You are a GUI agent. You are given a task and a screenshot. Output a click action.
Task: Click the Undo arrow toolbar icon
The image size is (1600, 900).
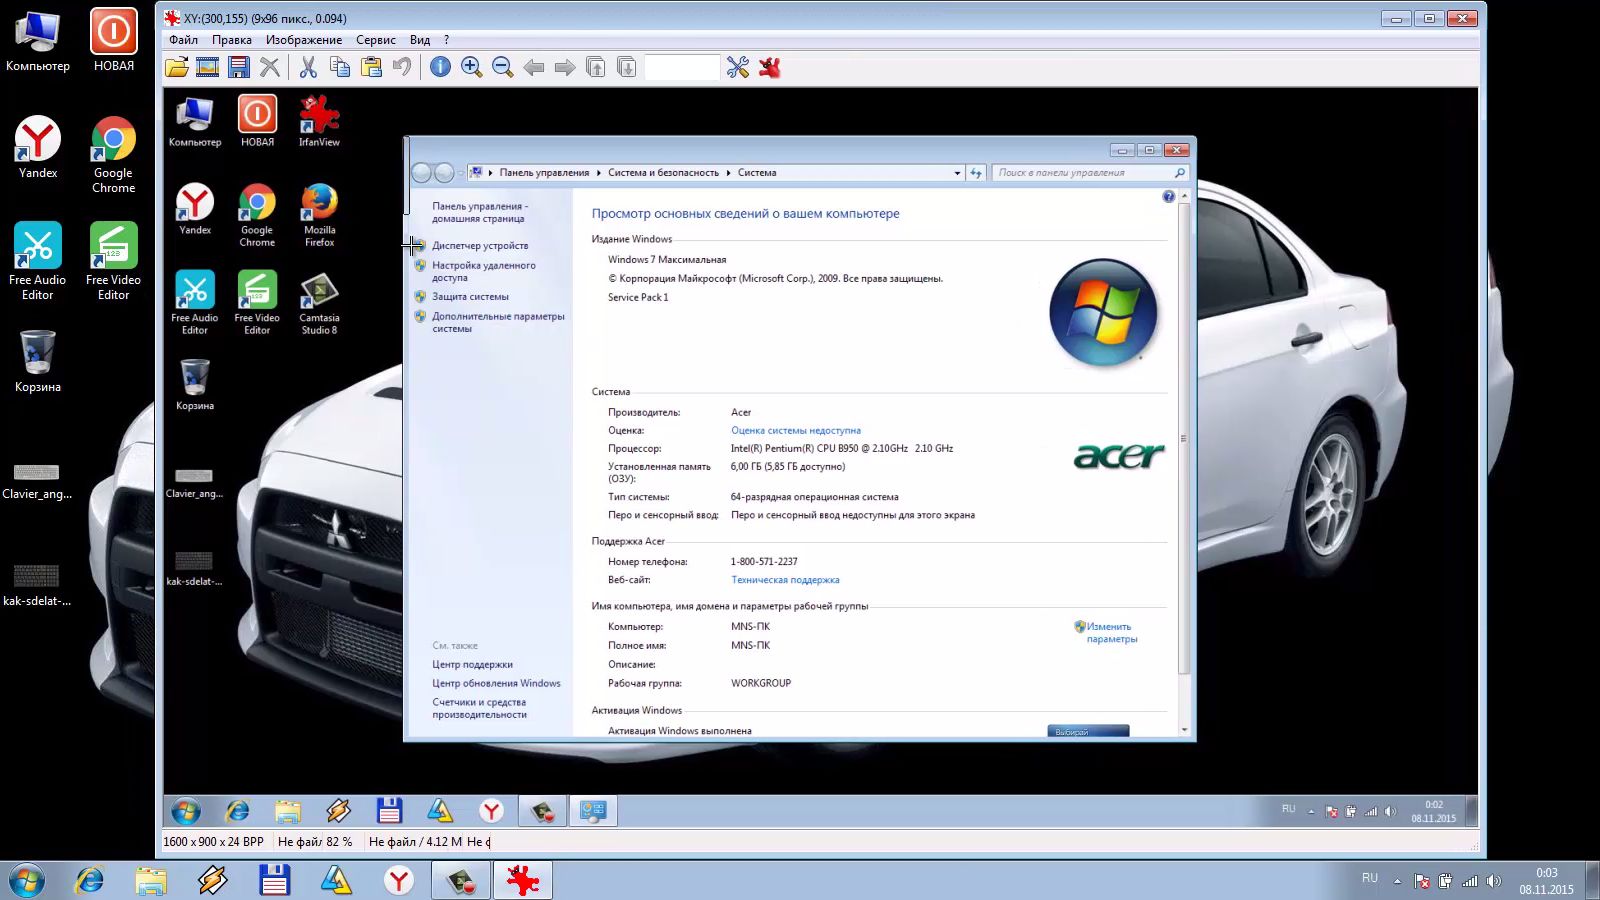(x=402, y=67)
